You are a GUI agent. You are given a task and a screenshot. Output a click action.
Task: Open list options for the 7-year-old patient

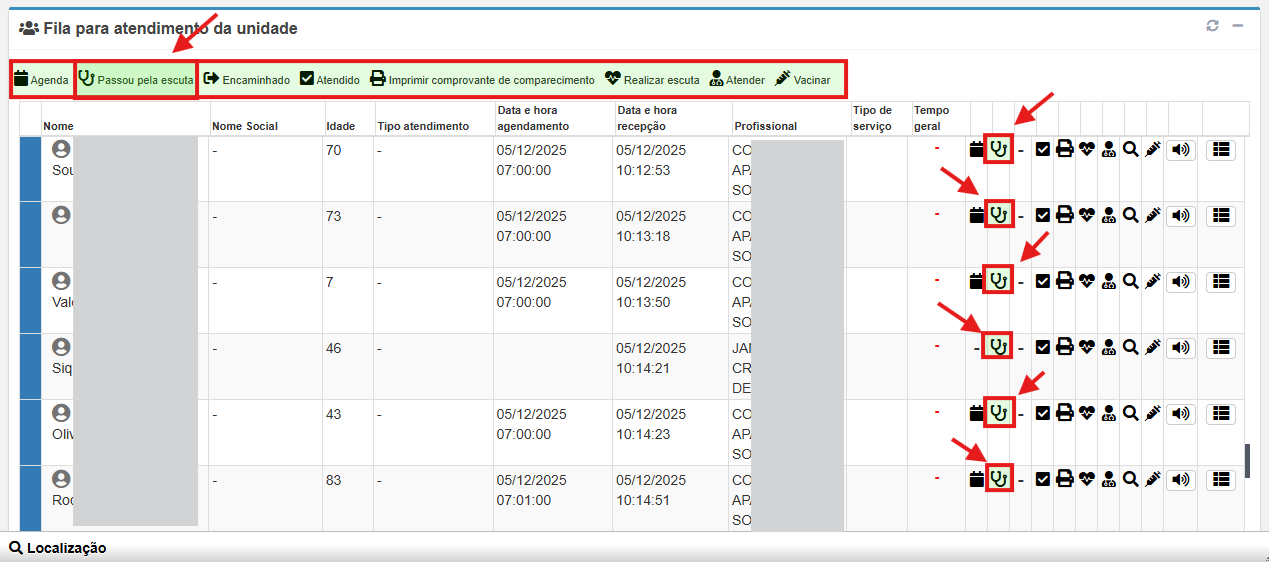point(1220,281)
